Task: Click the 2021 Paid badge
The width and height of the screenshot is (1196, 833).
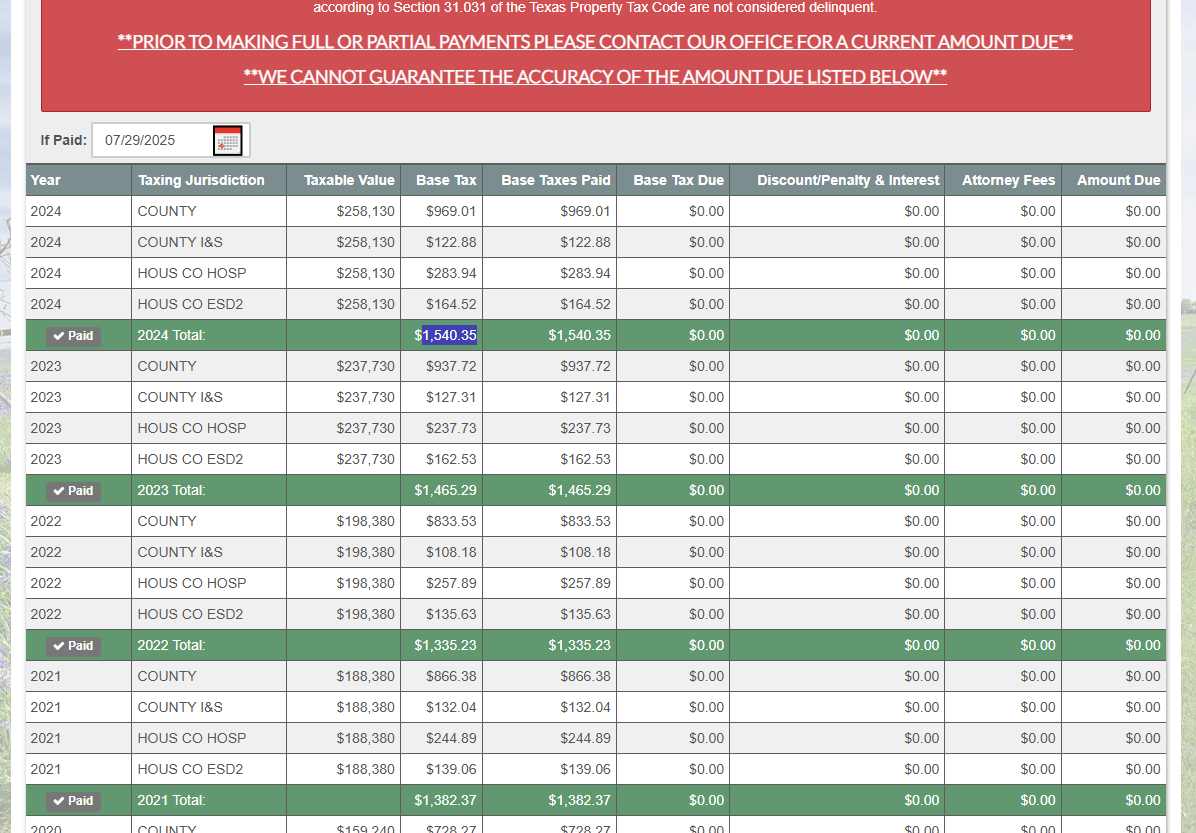Action: (x=73, y=801)
